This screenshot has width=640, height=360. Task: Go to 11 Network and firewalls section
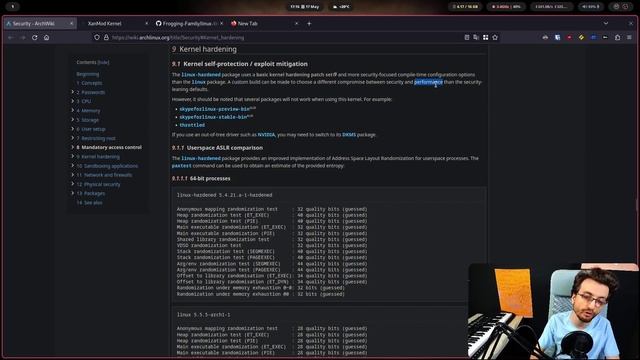(104, 175)
